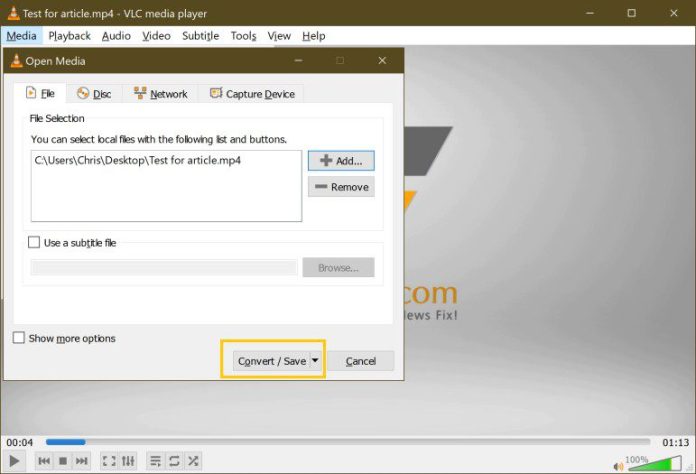The image size is (696, 474).
Task: Open the Playback menu
Action: click(69, 36)
